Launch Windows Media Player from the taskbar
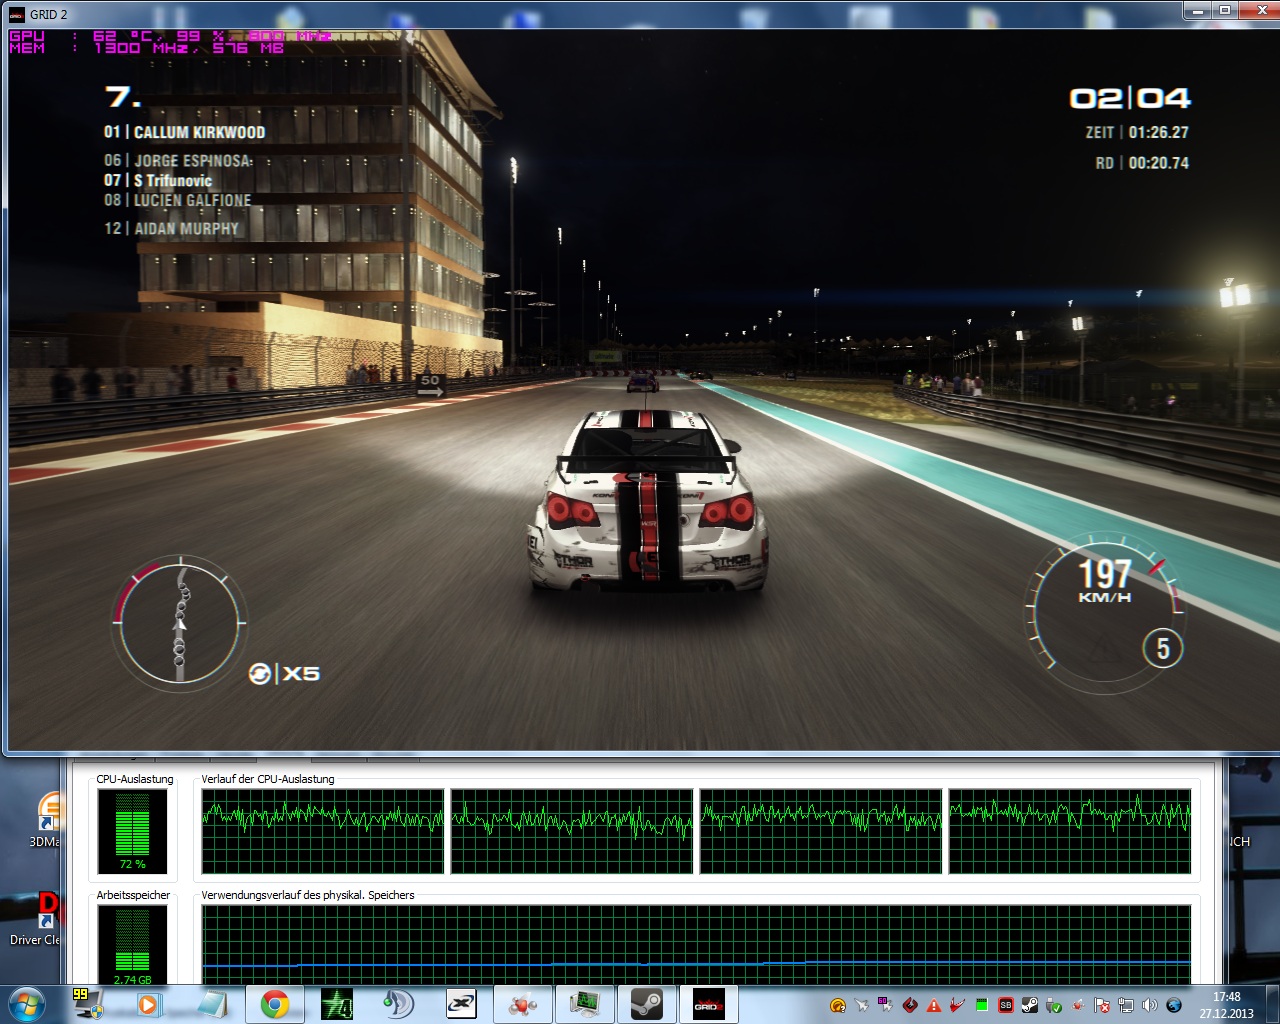1280x1024 pixels. point(148,1004)
